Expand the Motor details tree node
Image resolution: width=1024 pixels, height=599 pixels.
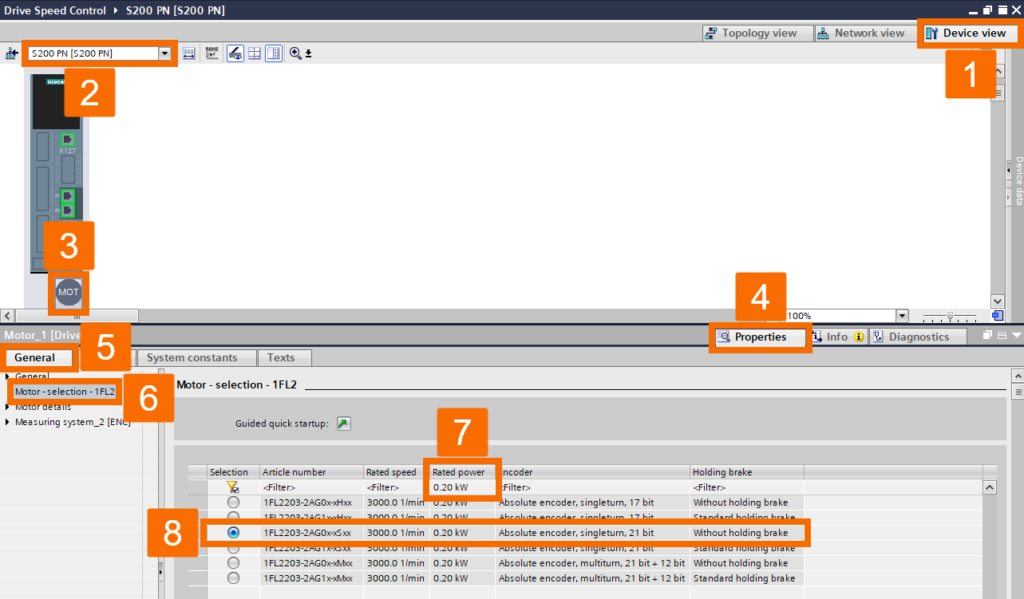pyautogui.click(x=7, y=406)
